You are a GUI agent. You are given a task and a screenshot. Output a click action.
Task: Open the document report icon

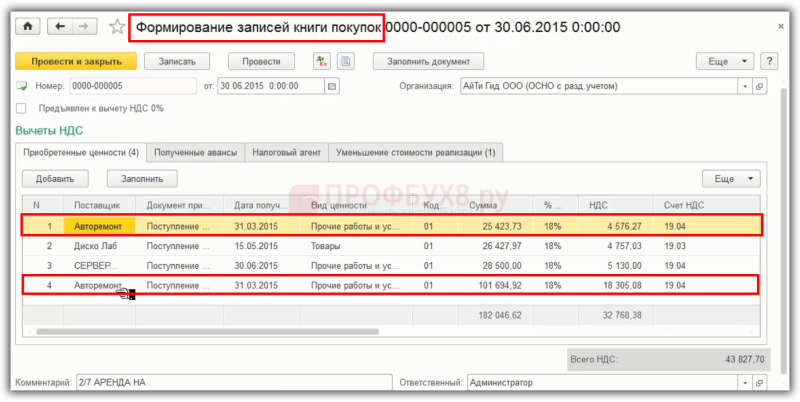[x=346, y=61]
